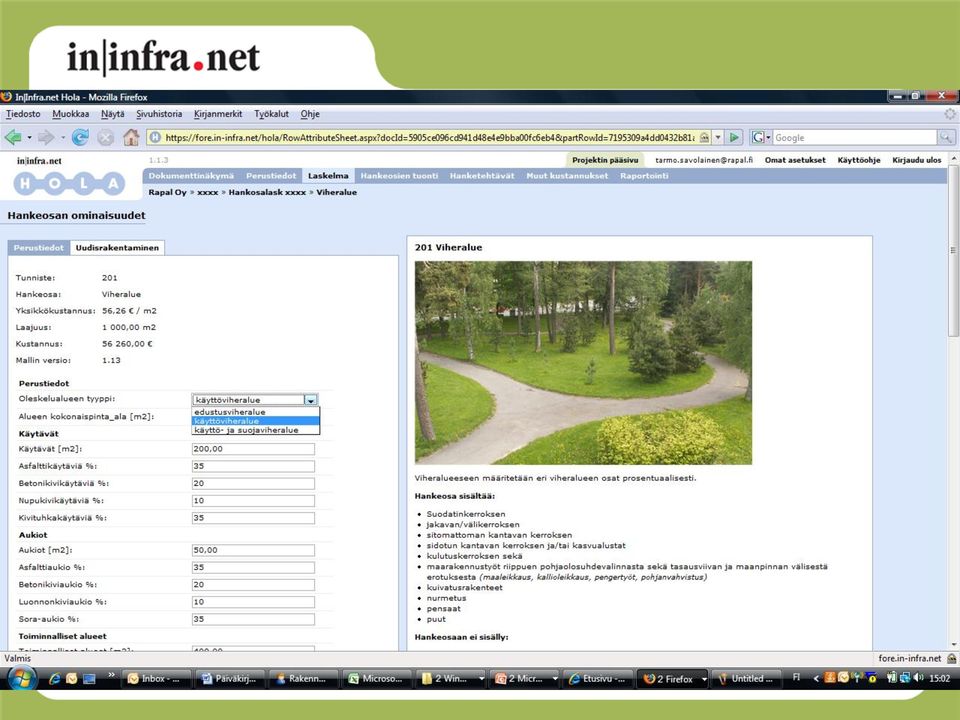Click the 201 Viheralue park photo

583,362
